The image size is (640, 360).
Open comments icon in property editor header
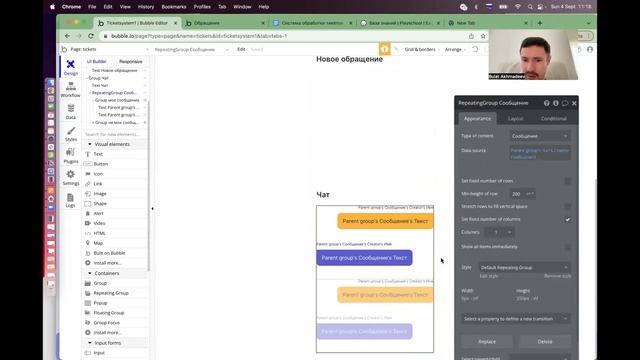565,103
